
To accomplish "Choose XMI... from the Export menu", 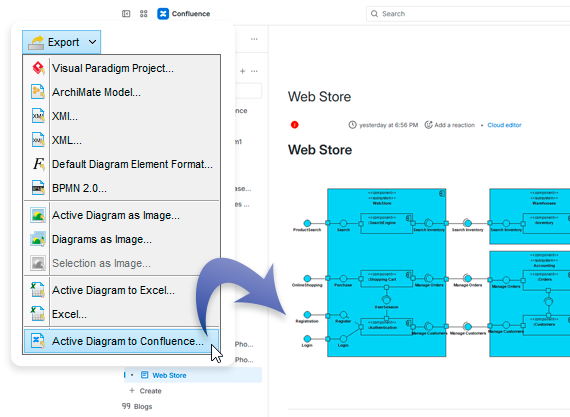I will pos(122,116).
